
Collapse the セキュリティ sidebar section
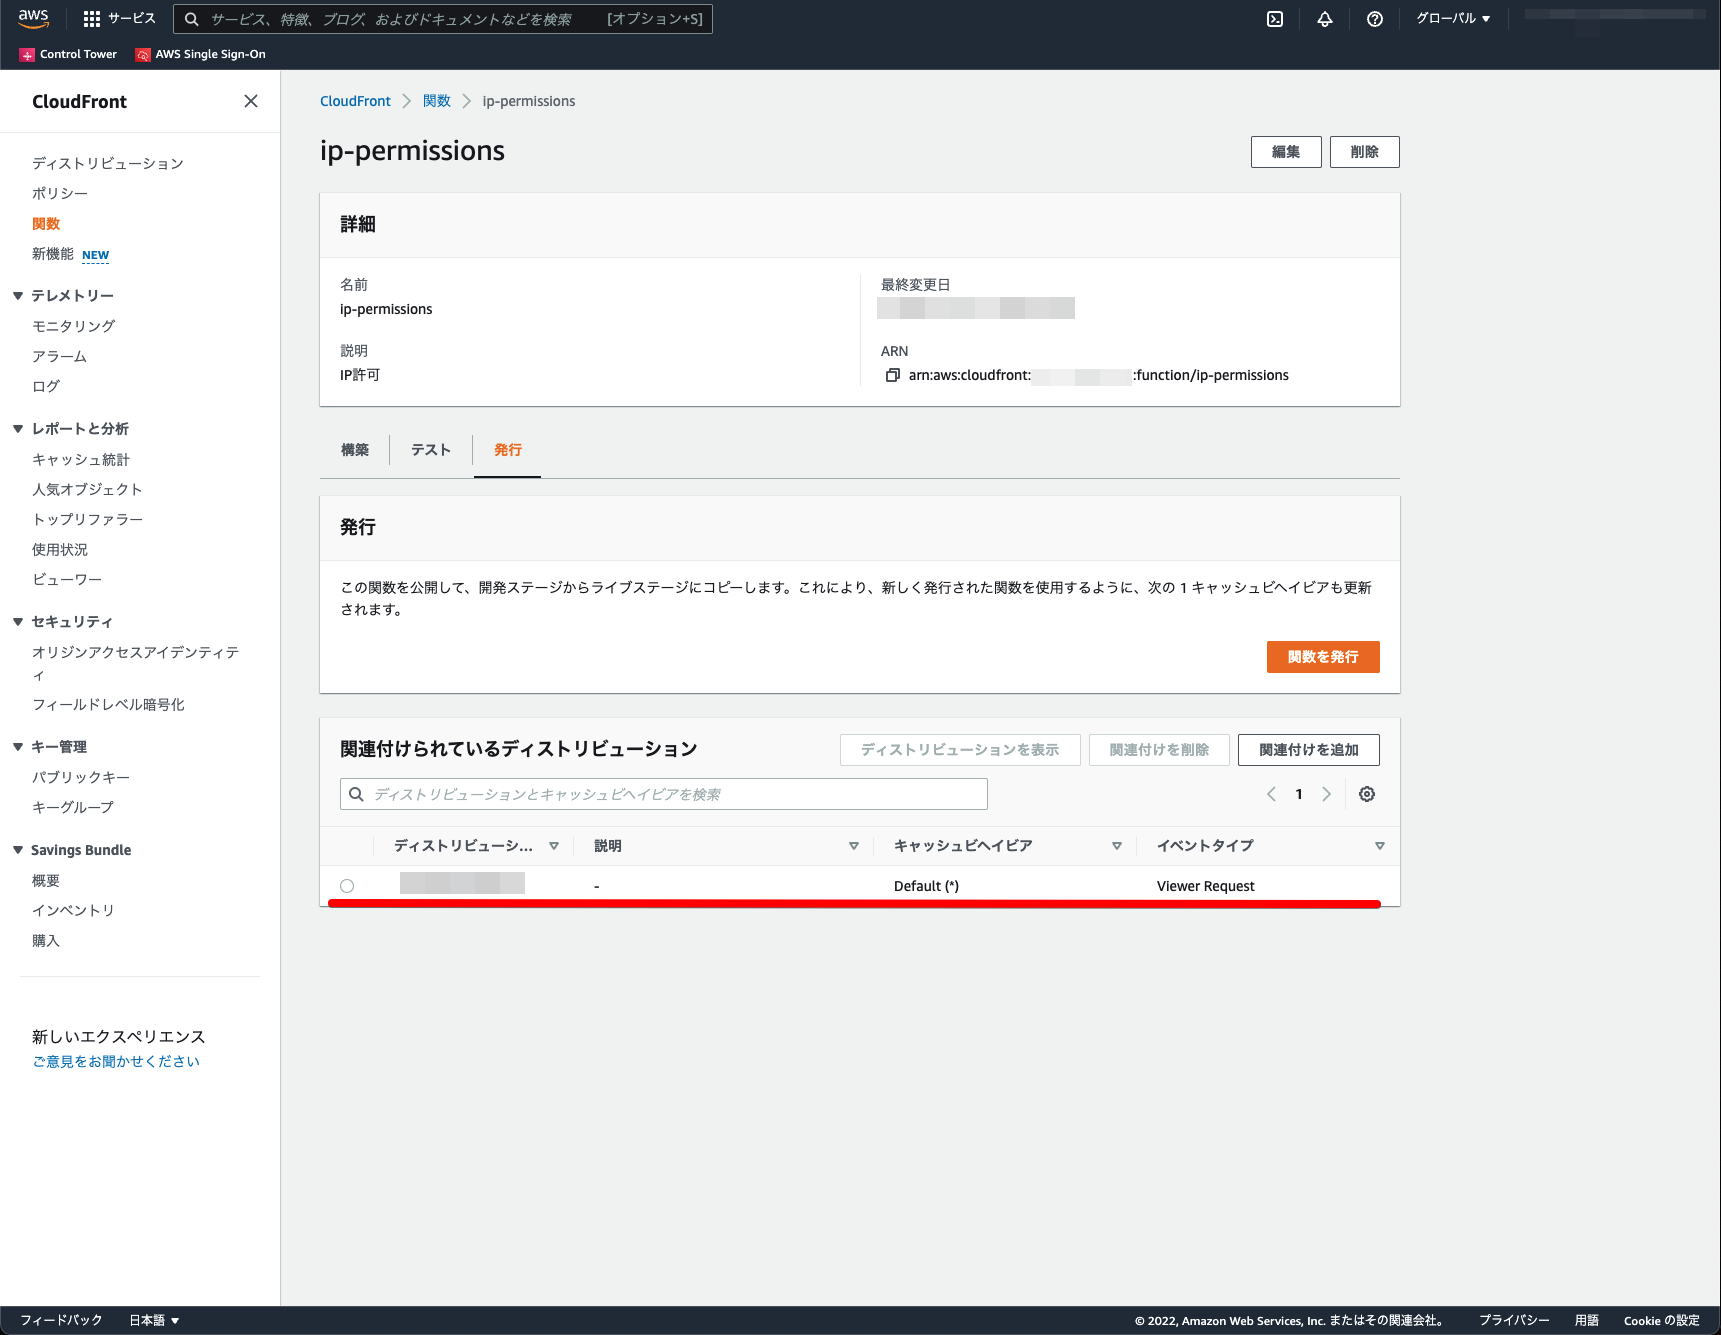click(x=18, y=622)
